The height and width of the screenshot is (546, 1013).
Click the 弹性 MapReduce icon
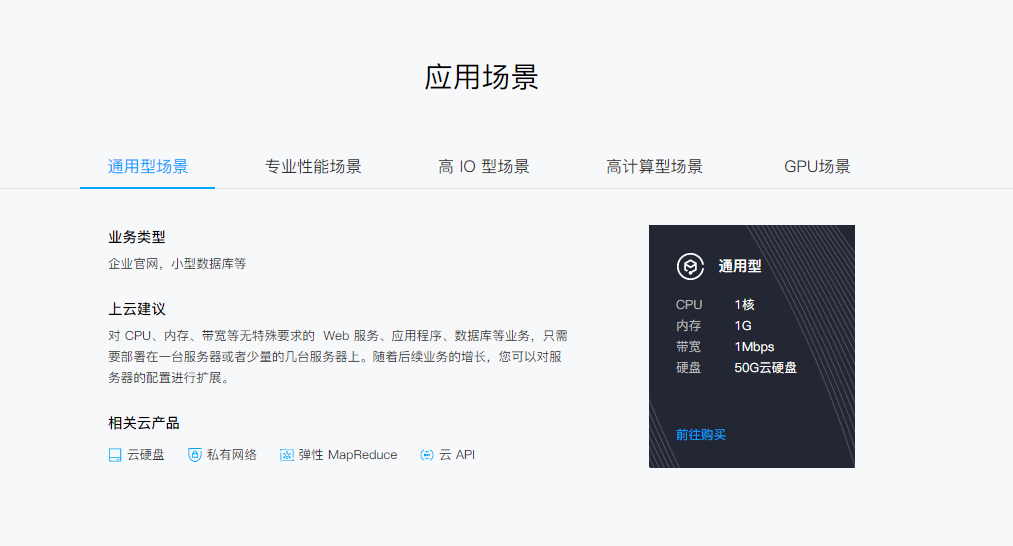click(286, 455)
